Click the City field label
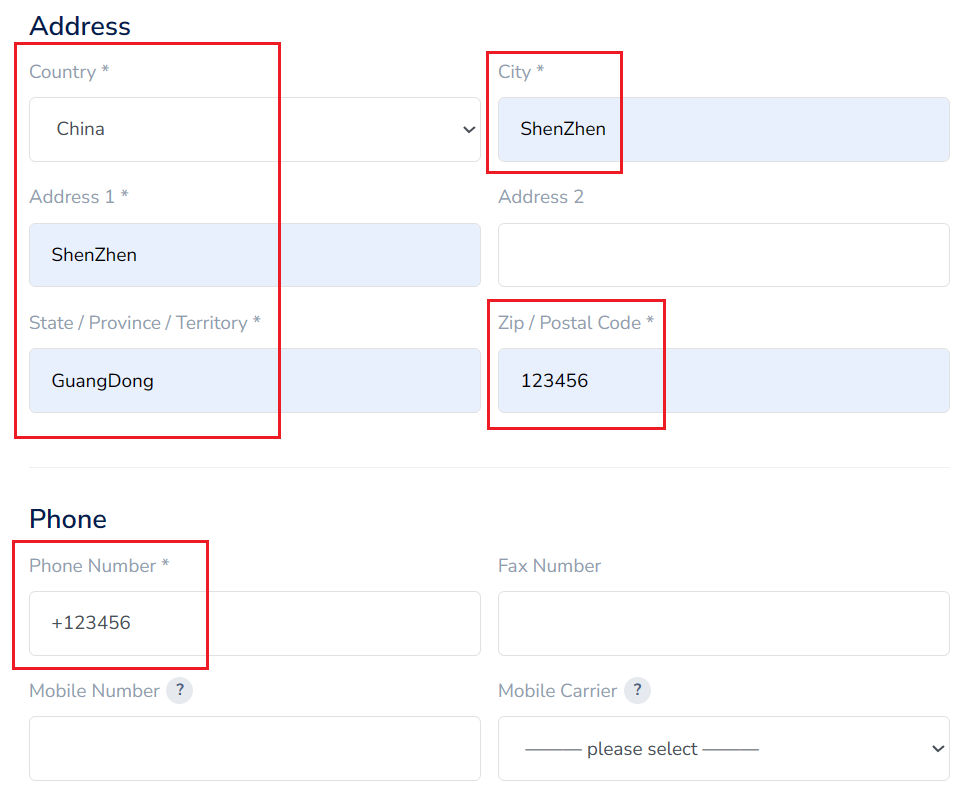The height and width of the screenshot is (811, 967). 515,72
